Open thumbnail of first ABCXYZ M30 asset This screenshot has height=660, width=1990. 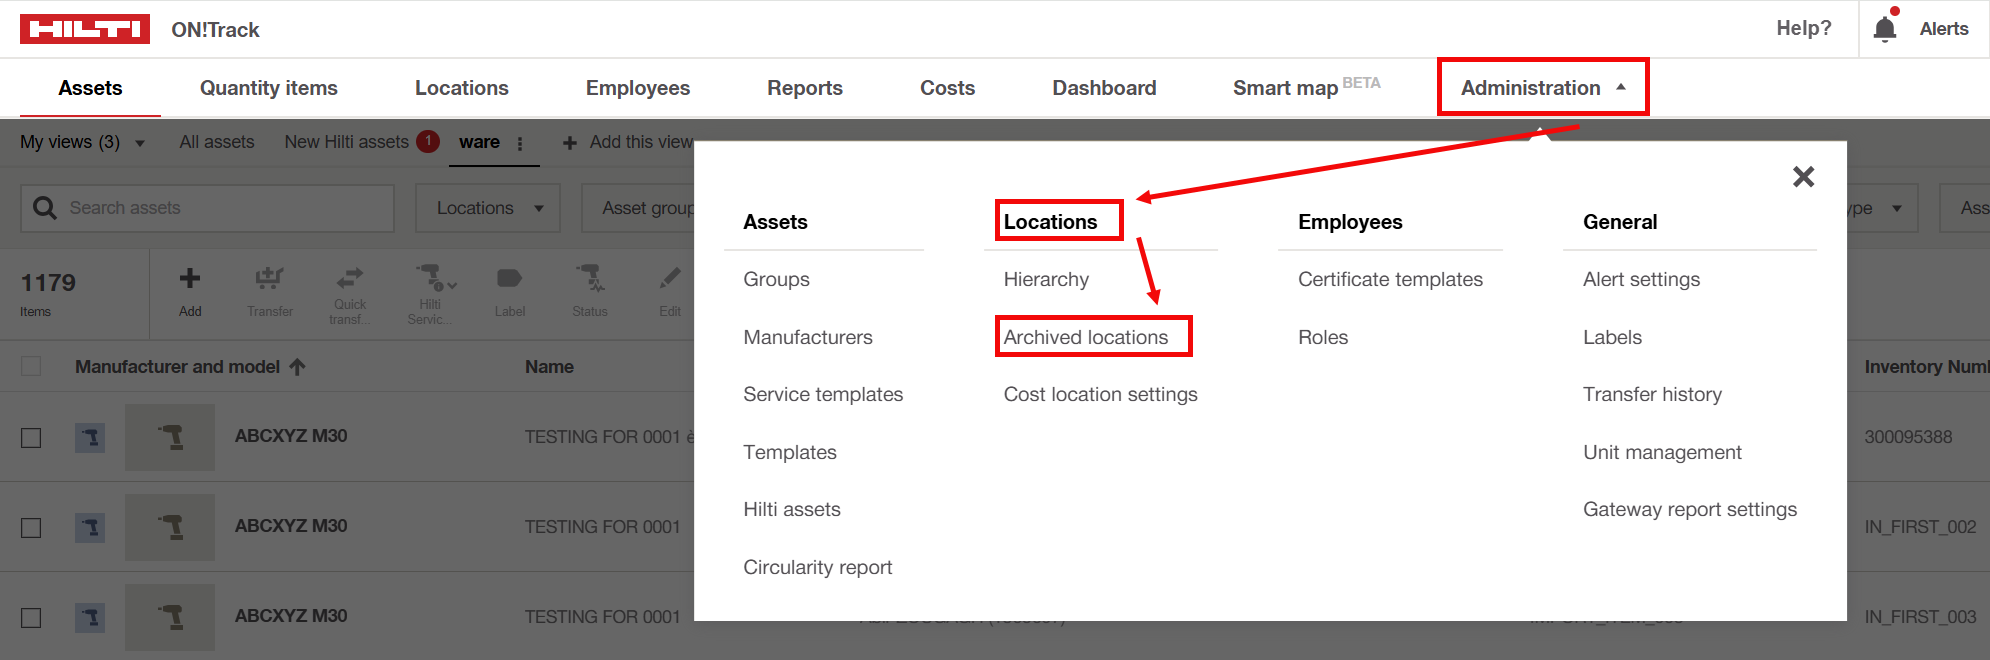pos(170,437)
